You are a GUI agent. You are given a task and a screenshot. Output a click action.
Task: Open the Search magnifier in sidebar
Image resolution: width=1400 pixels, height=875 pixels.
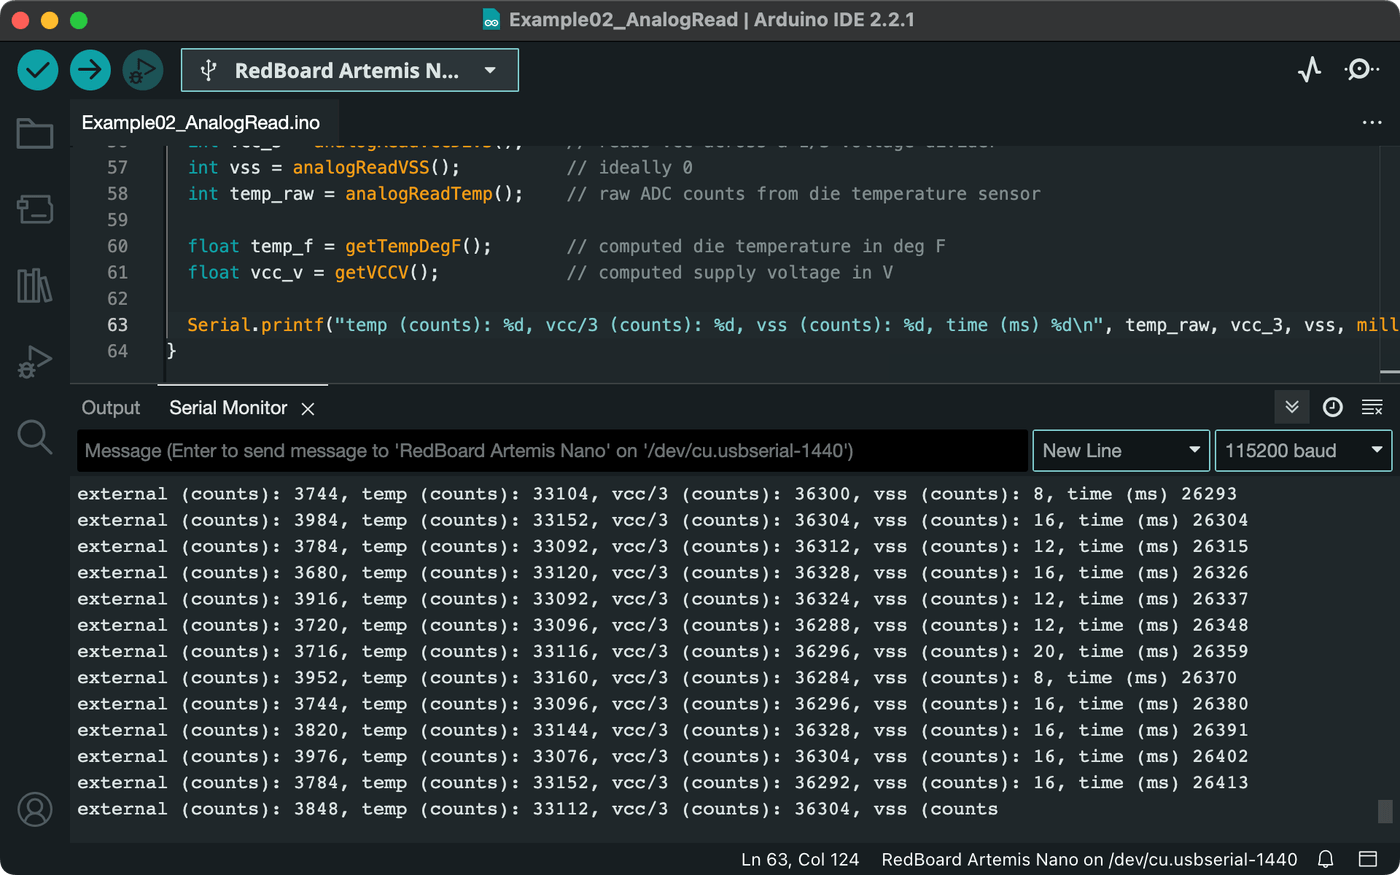(x=35, y=437)
